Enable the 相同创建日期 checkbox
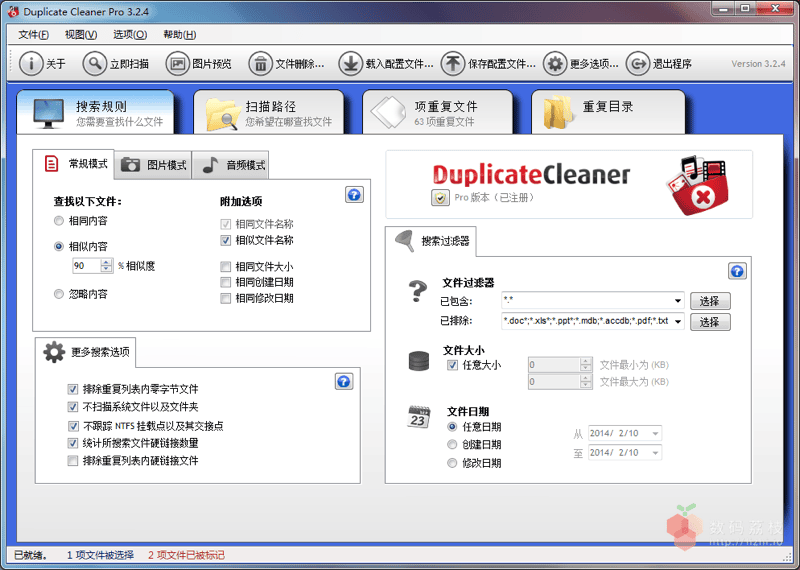 click(226, 282)
